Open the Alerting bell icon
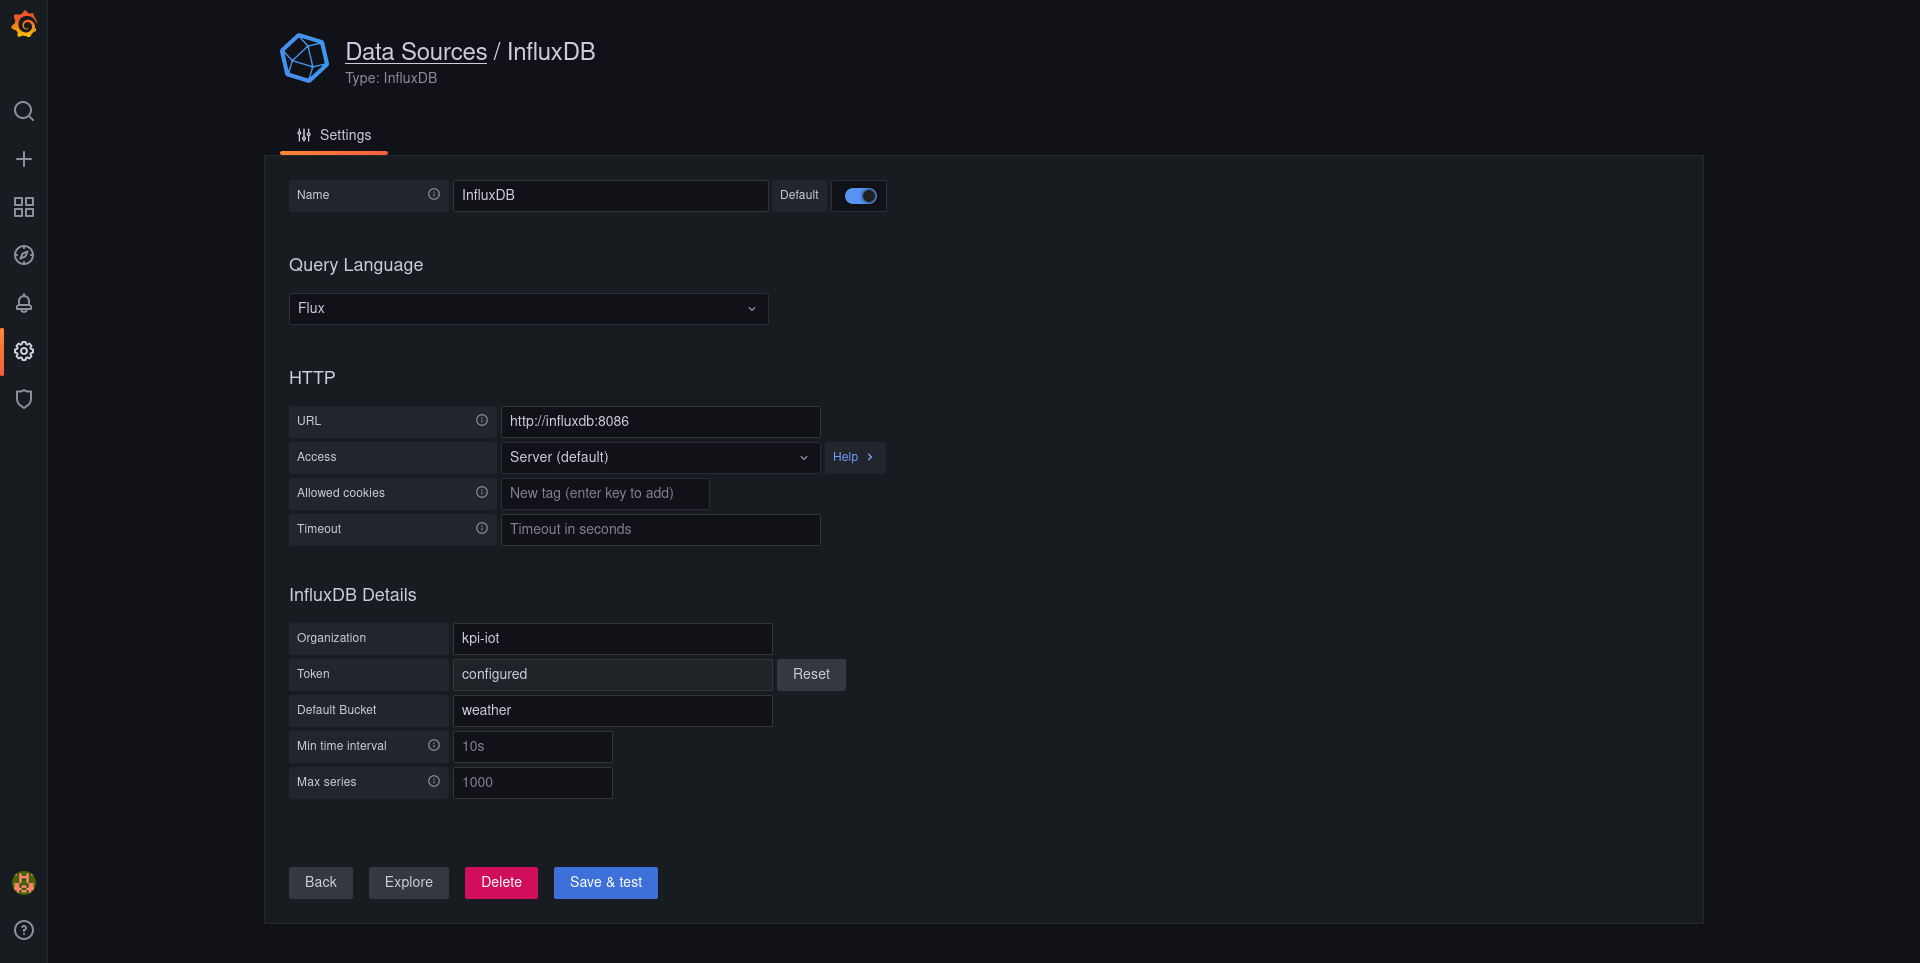Screen dimensions: 1920x963 (x=24, y=303)
